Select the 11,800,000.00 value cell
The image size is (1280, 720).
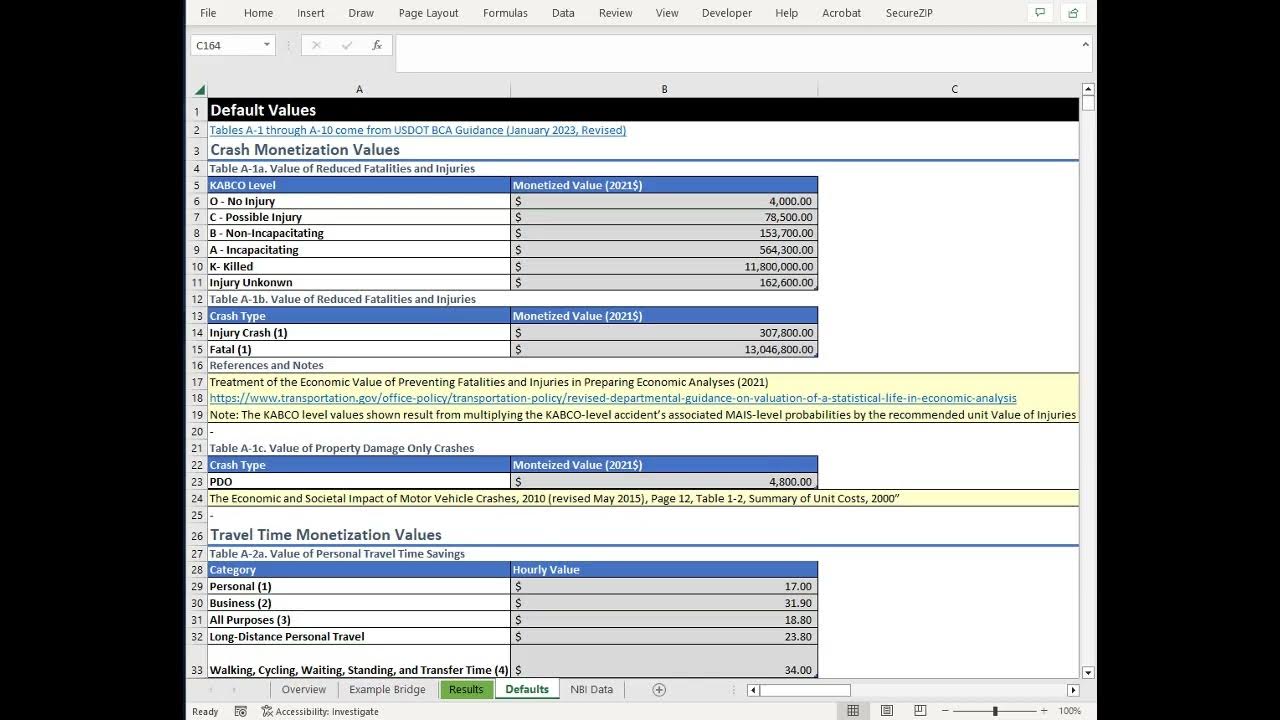point(664,266)
